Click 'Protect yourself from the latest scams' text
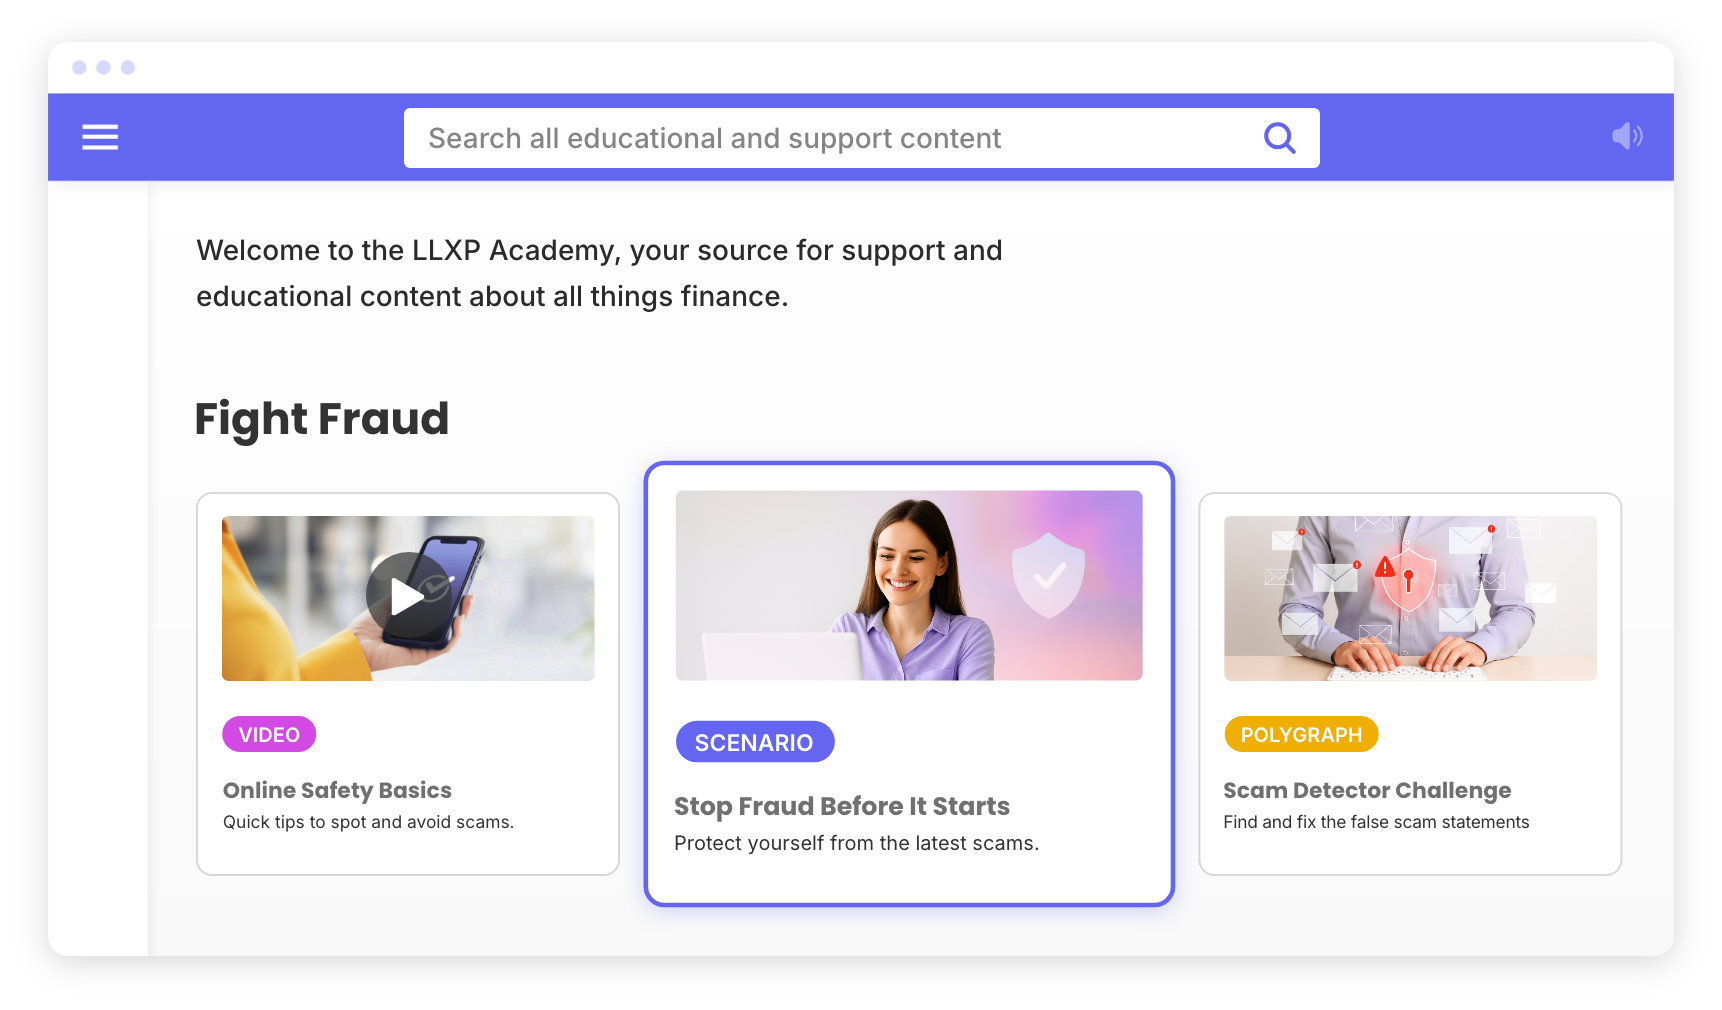 coord(856,843)
